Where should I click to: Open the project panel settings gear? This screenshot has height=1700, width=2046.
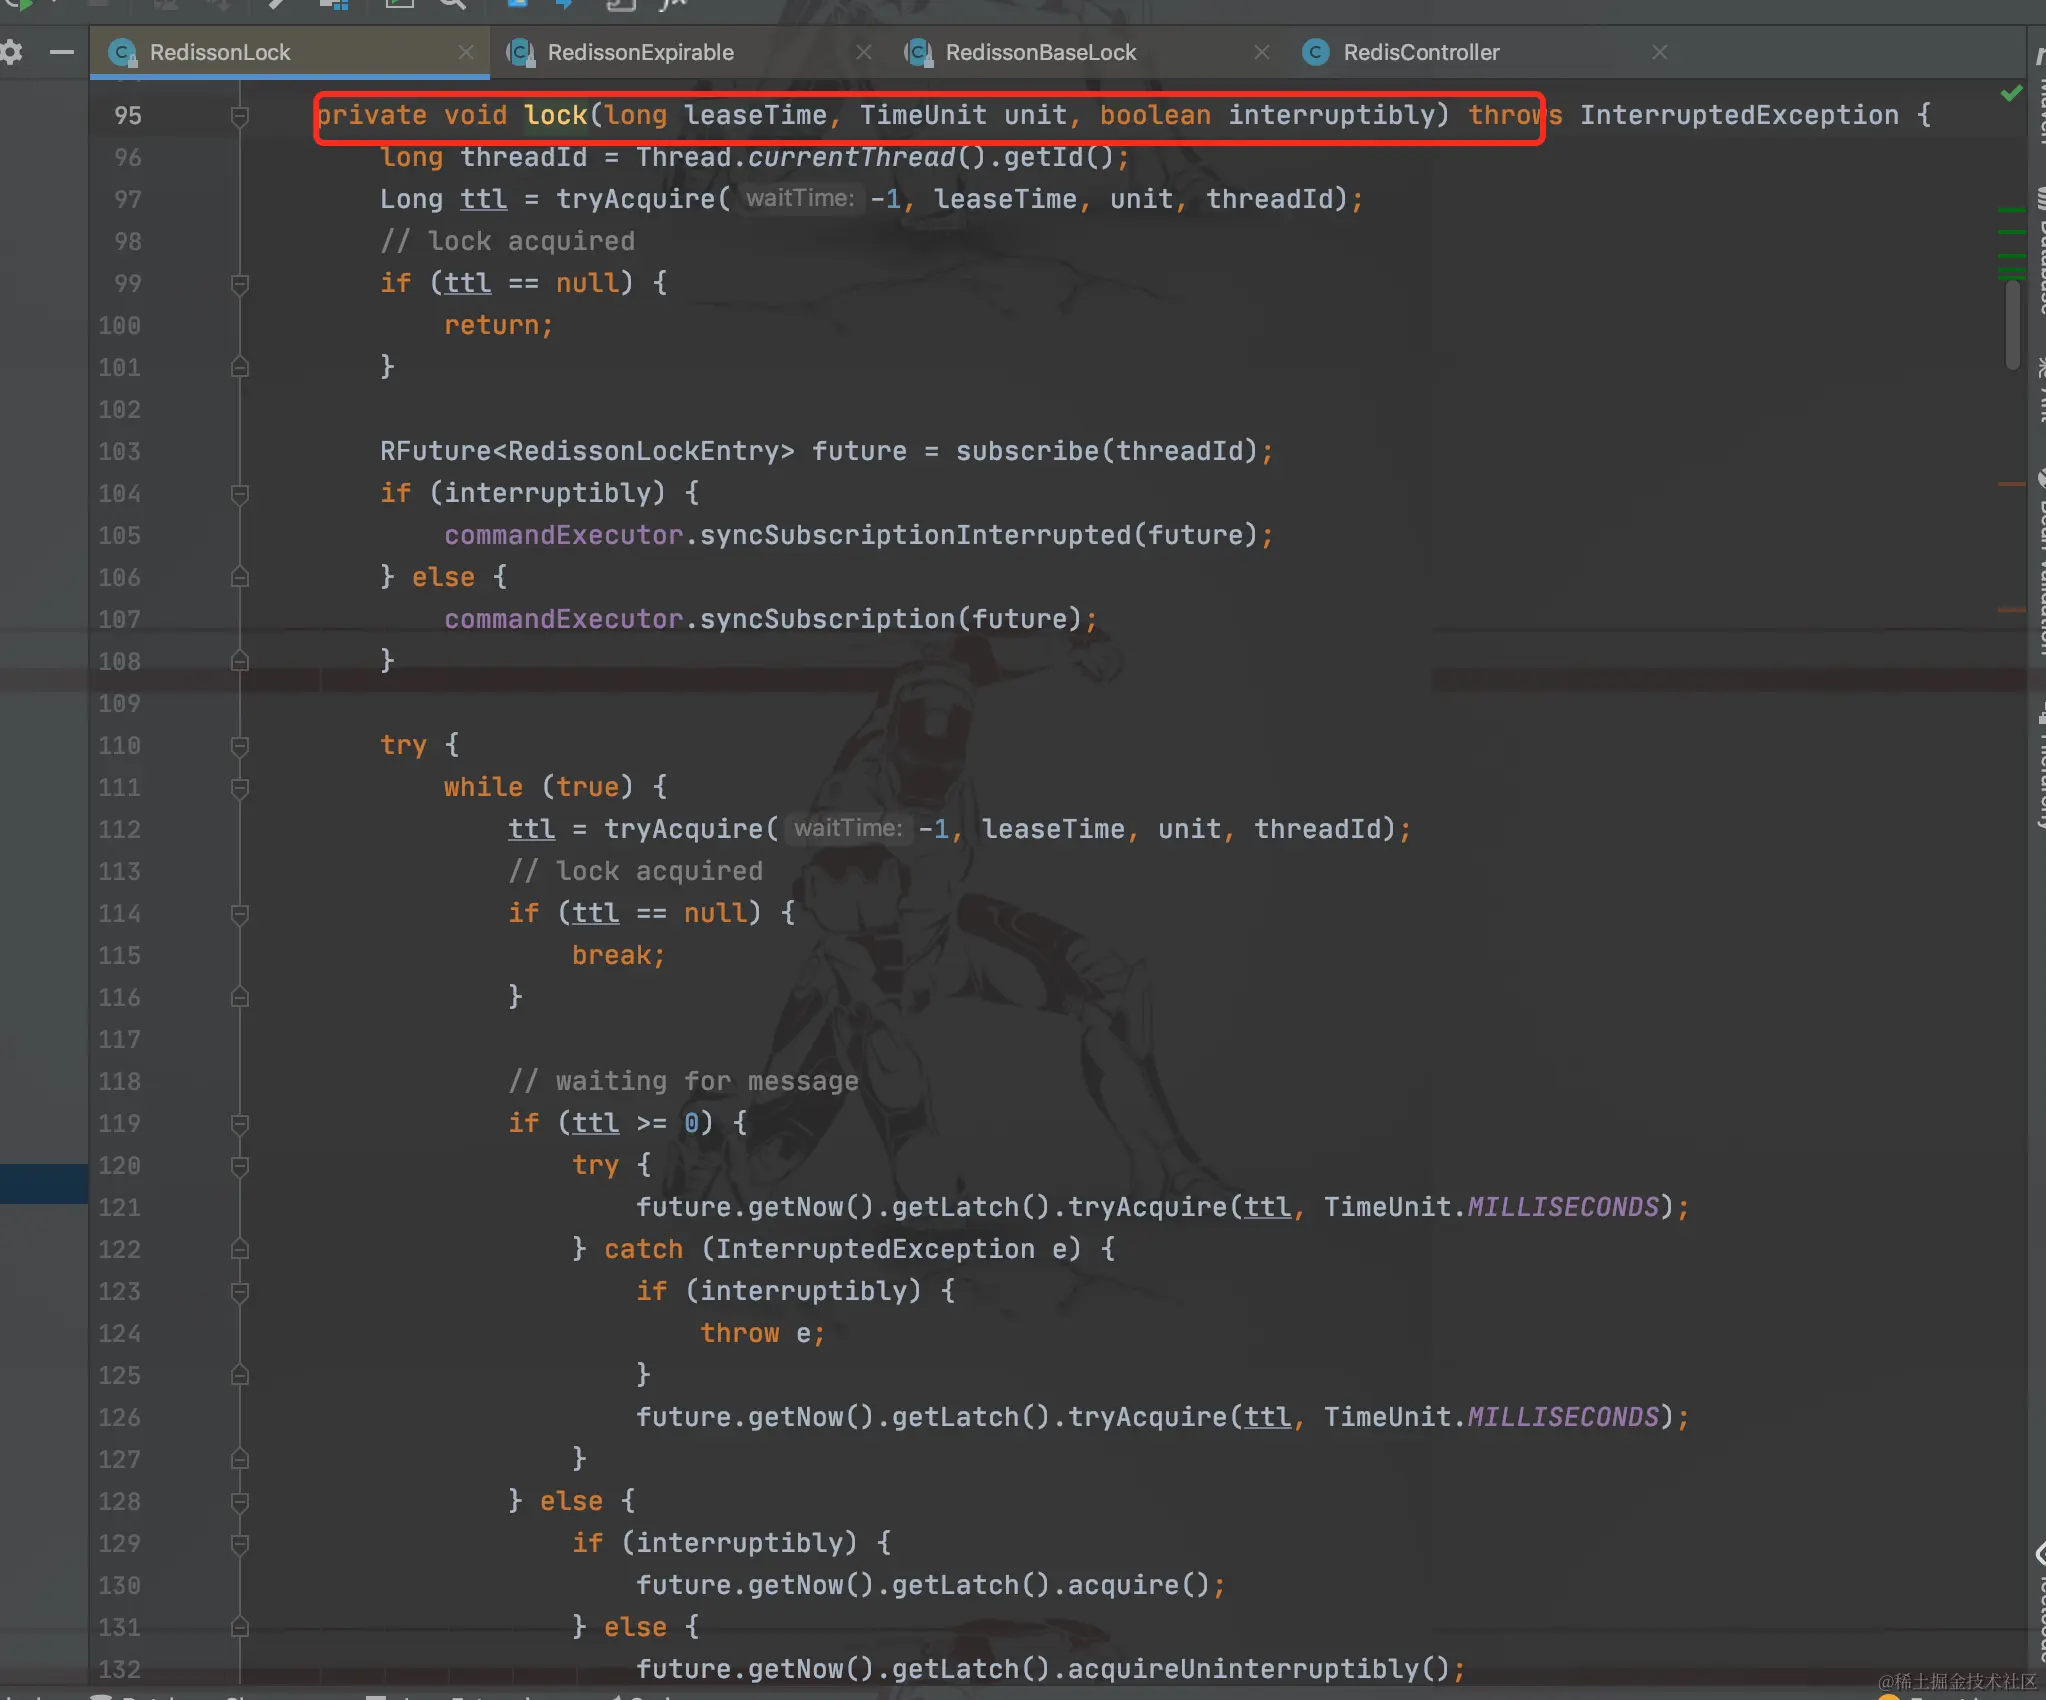point(12,52)
